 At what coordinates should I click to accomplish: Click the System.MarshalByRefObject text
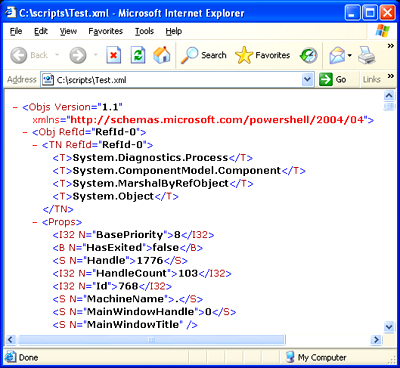coord(151,183)
